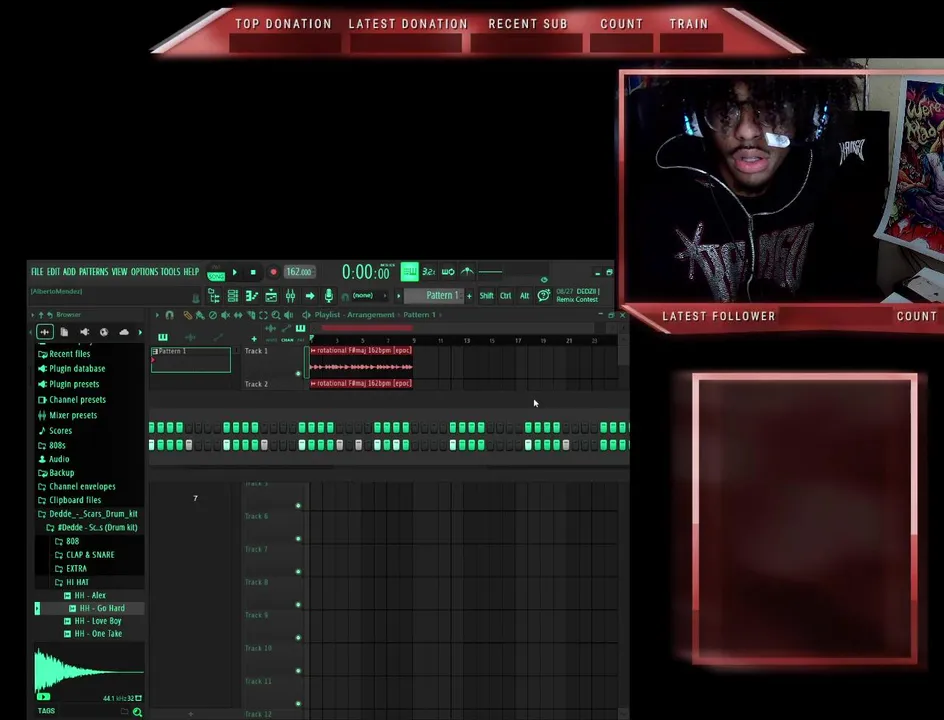Toggle the overdub/loop record icon
The height and width of the screenshot is (720, 944).
coord(448,272)
